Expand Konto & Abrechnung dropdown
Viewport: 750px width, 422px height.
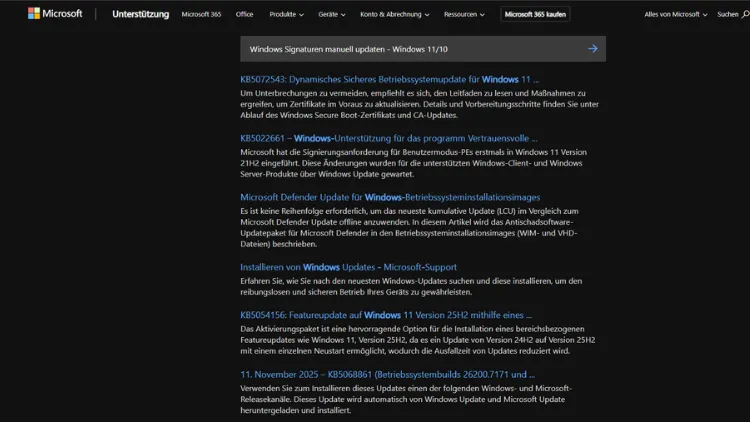tap(395, 14)
